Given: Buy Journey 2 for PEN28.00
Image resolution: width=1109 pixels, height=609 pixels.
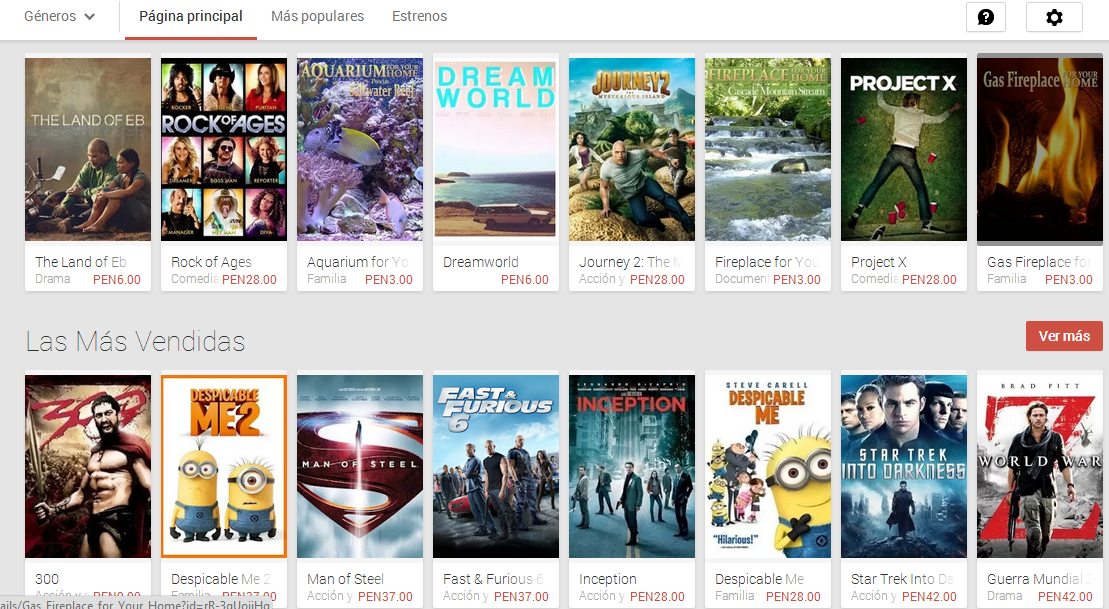Looking at the screenshot, I should (x=657, y=279).
